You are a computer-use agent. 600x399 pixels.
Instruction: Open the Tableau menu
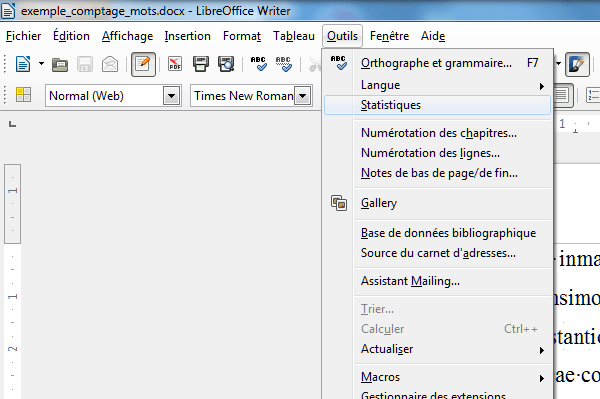coord(294,36)
